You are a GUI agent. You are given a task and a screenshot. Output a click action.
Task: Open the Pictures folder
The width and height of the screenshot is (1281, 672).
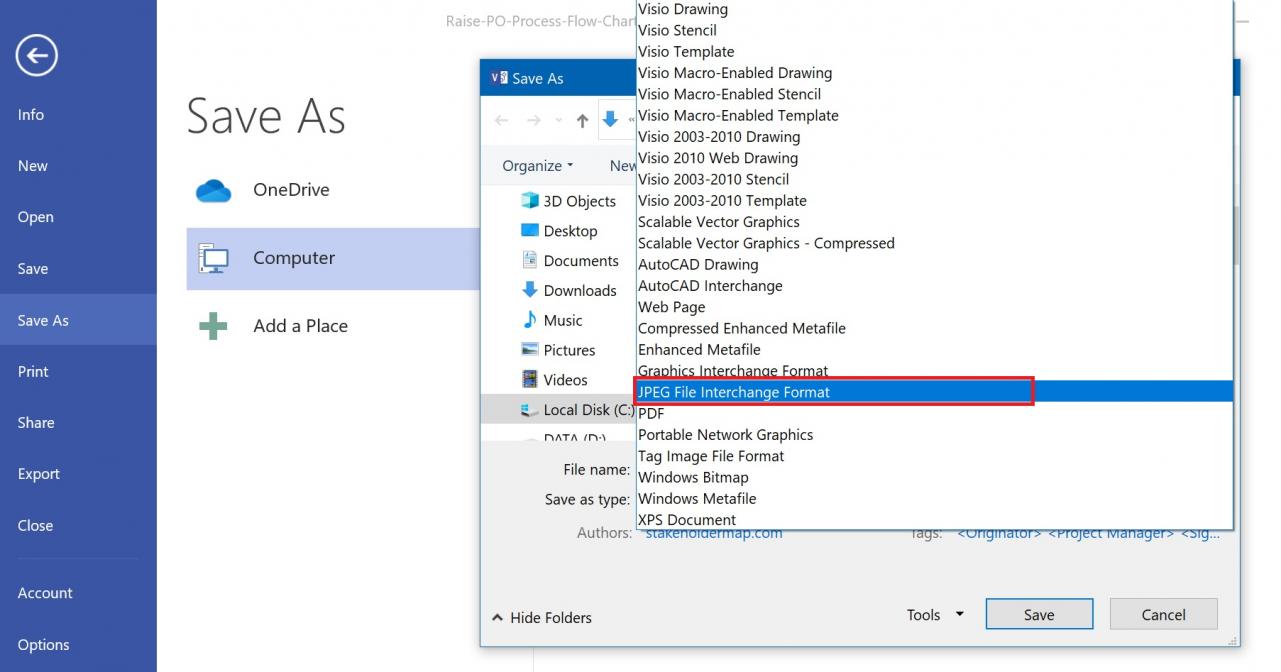(x=572, y=350)
